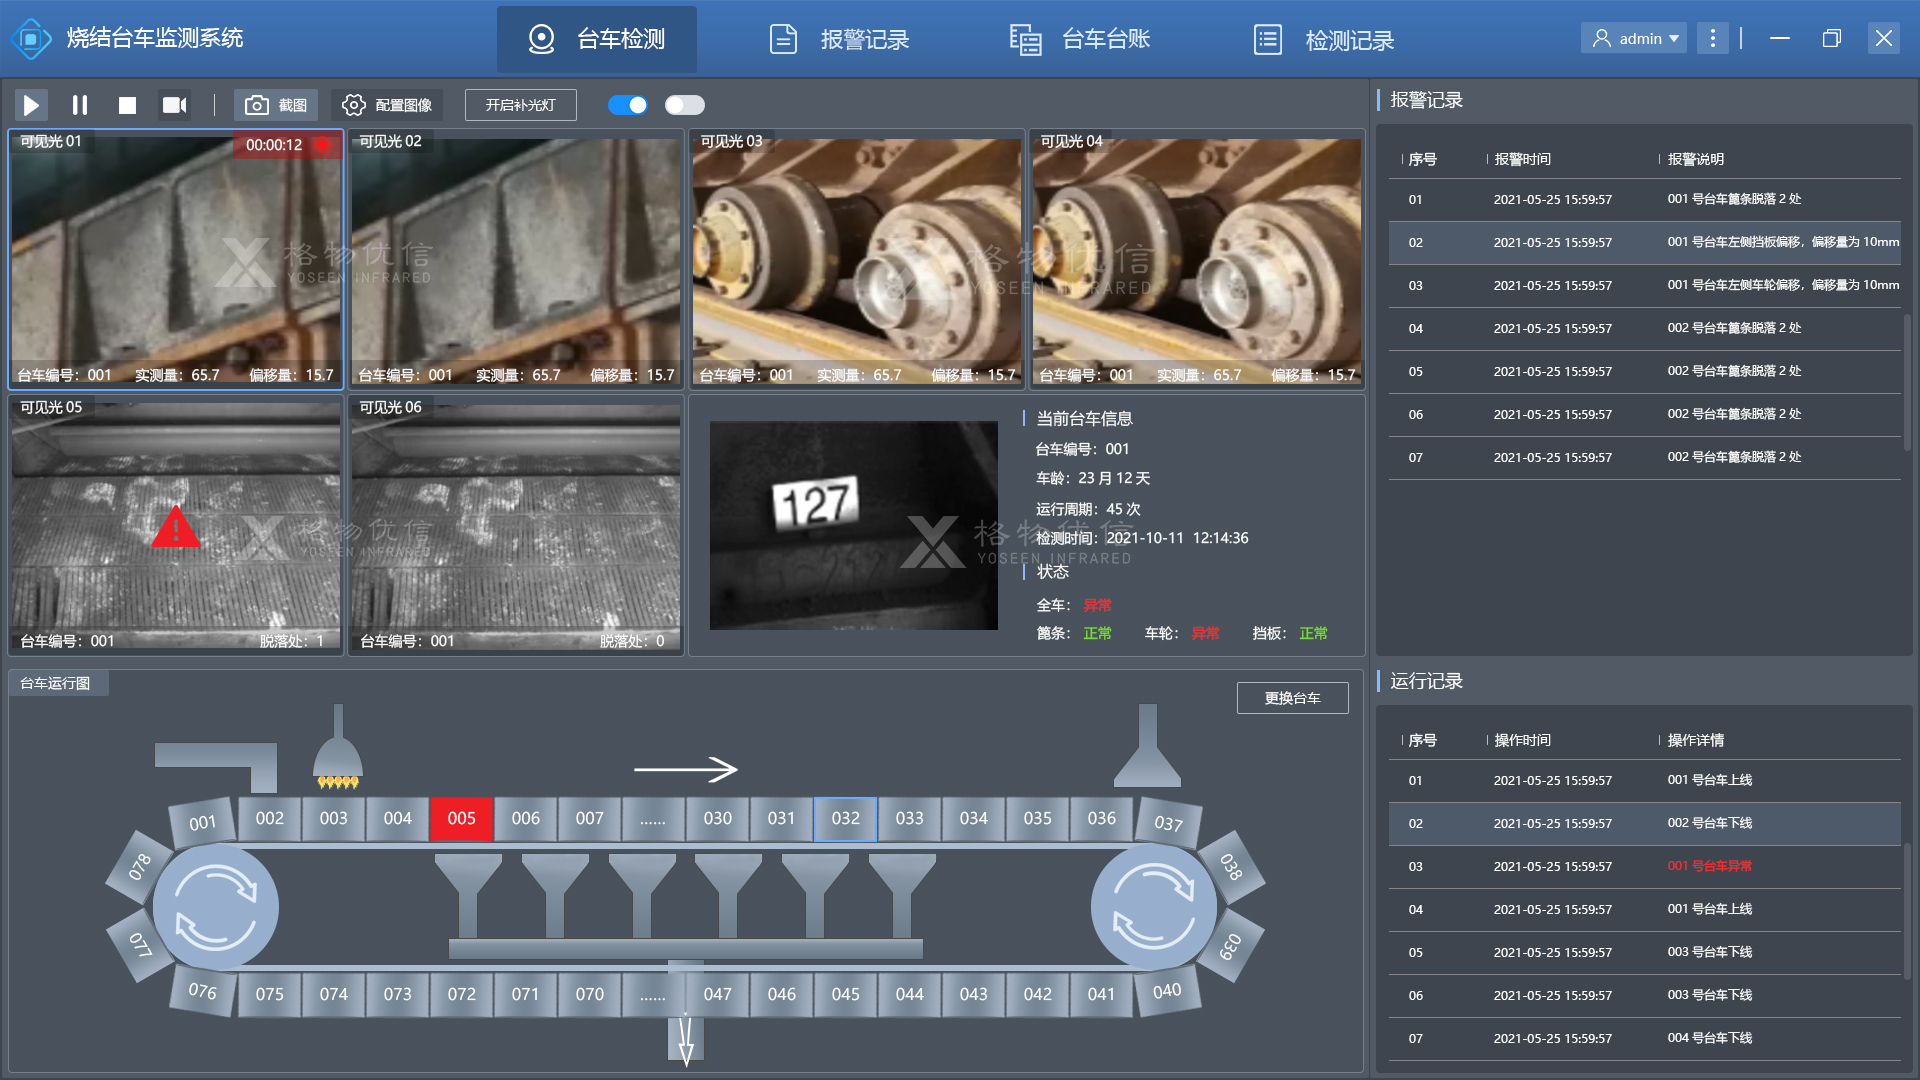This screenshot has width=1920, height=1080.
Task: Click 更换台车 button
Action: pyautogui.click(x=1292, y=698)
